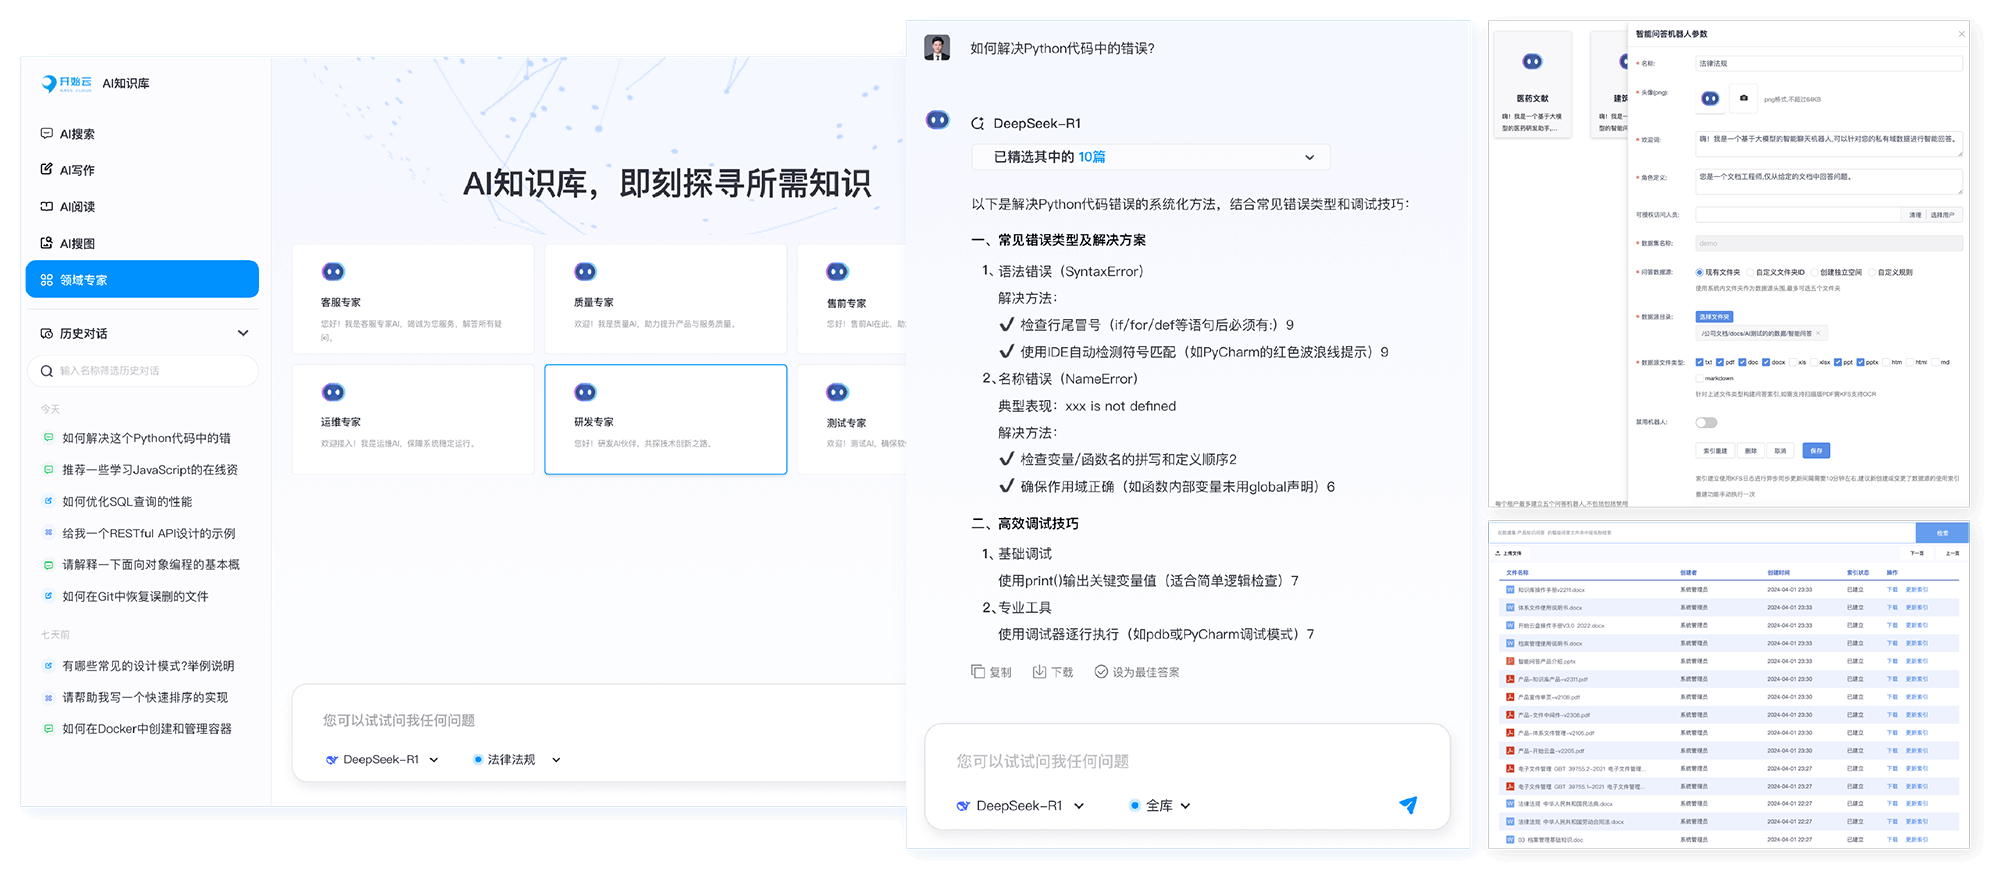Open AI写作 in the sidebar menu

coord(77,170)
